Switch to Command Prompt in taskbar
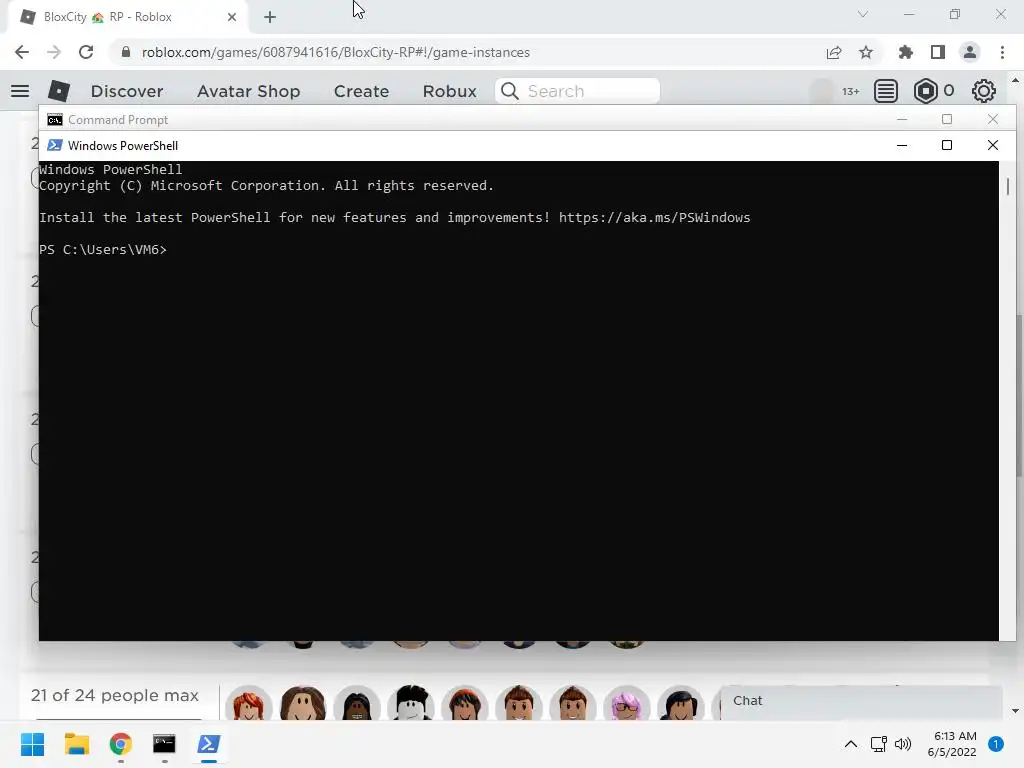The image size is (1024, 768). (x=164, y=744)
